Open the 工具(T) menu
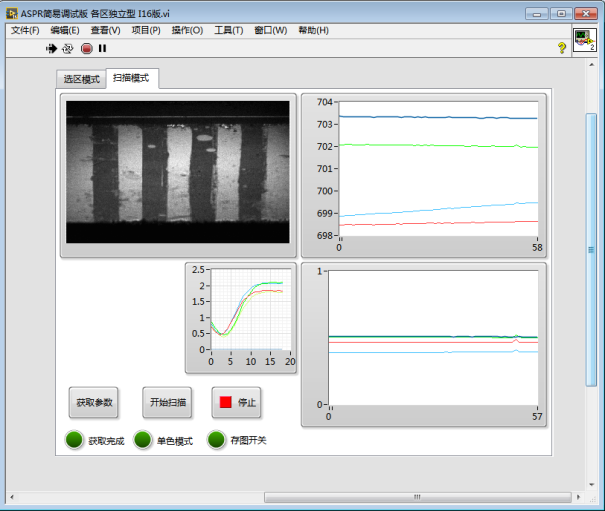The height and width of the screenshot is (511, 605). 229,30
